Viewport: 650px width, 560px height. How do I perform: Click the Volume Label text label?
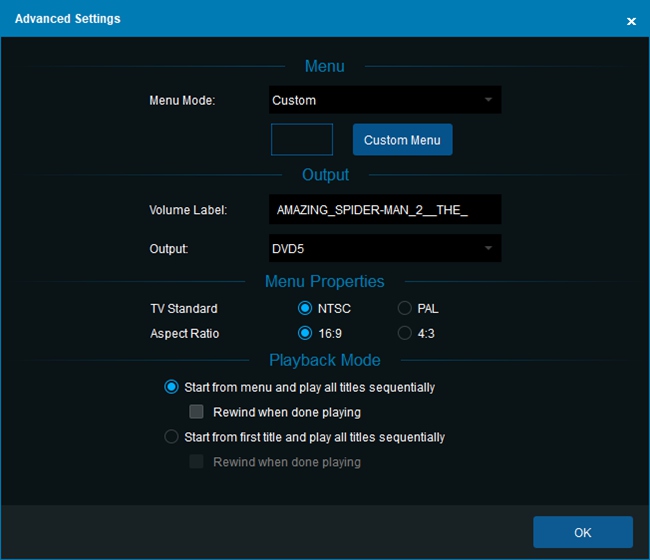[x=188, y=210]
